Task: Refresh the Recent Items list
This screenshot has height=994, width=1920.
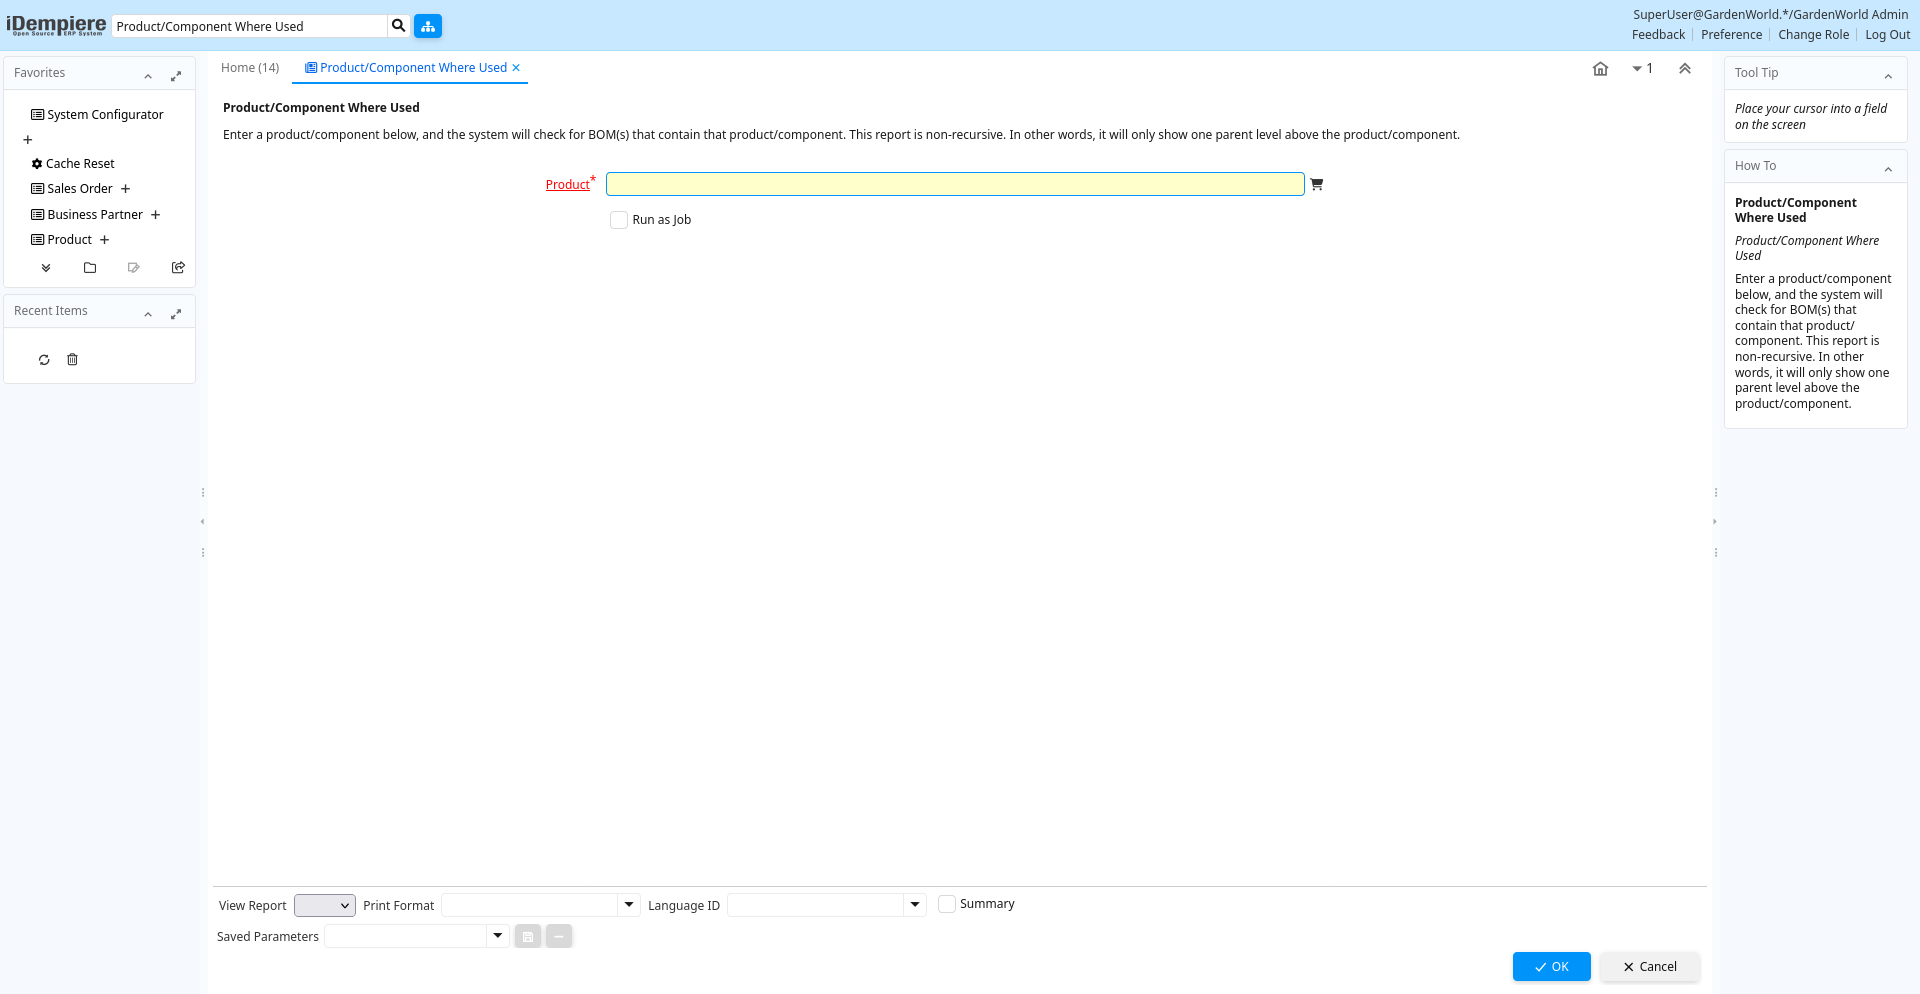Action: [44, 360]
